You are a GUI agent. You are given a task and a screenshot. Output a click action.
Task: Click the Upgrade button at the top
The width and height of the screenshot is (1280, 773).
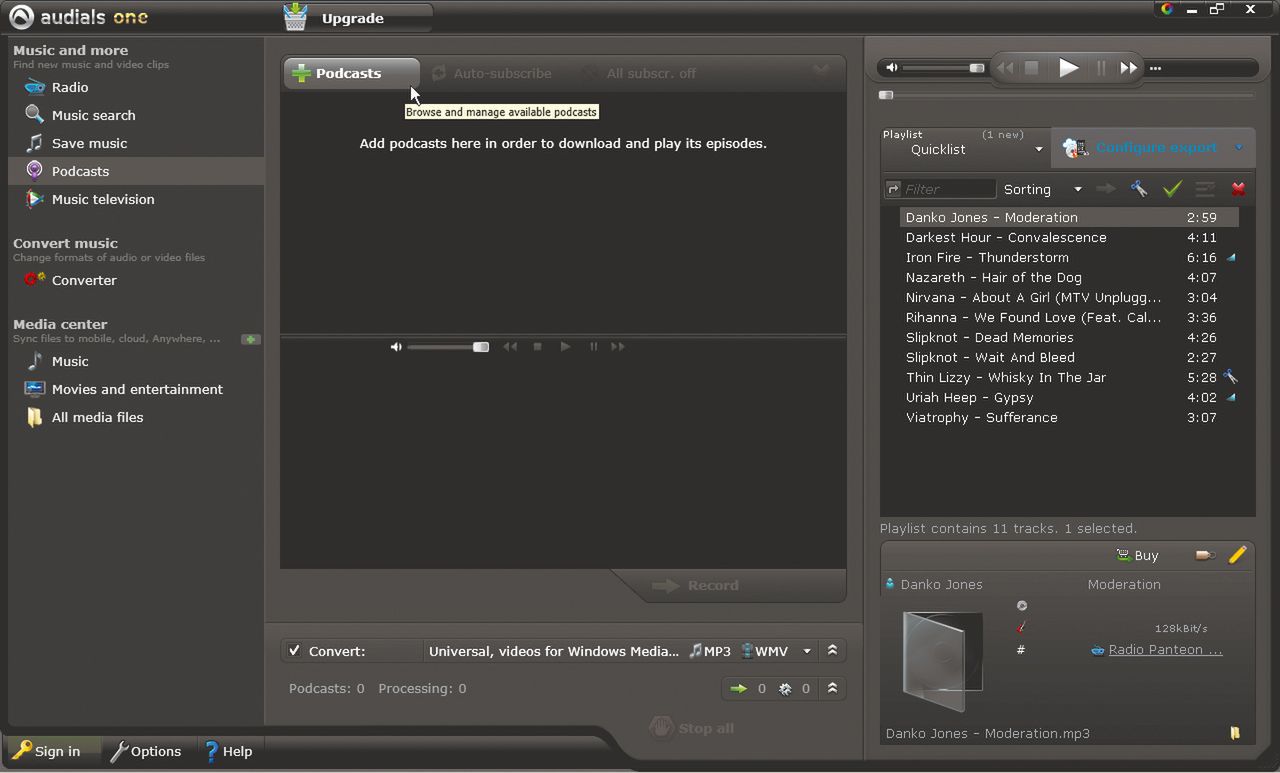[357, 18]
